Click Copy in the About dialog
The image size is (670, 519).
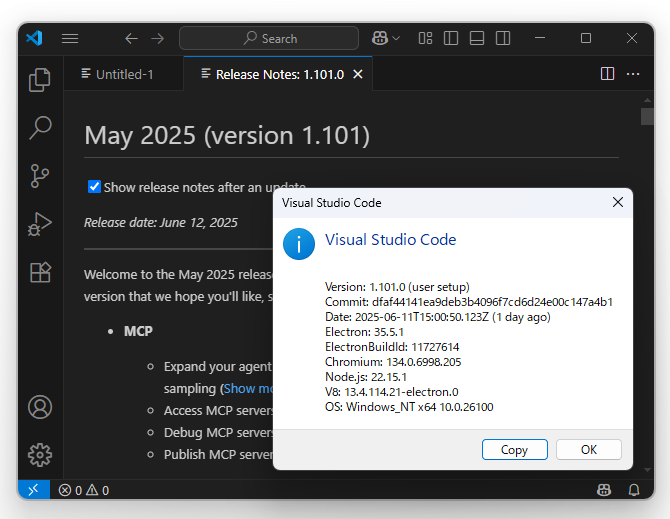tap(514, 449)
